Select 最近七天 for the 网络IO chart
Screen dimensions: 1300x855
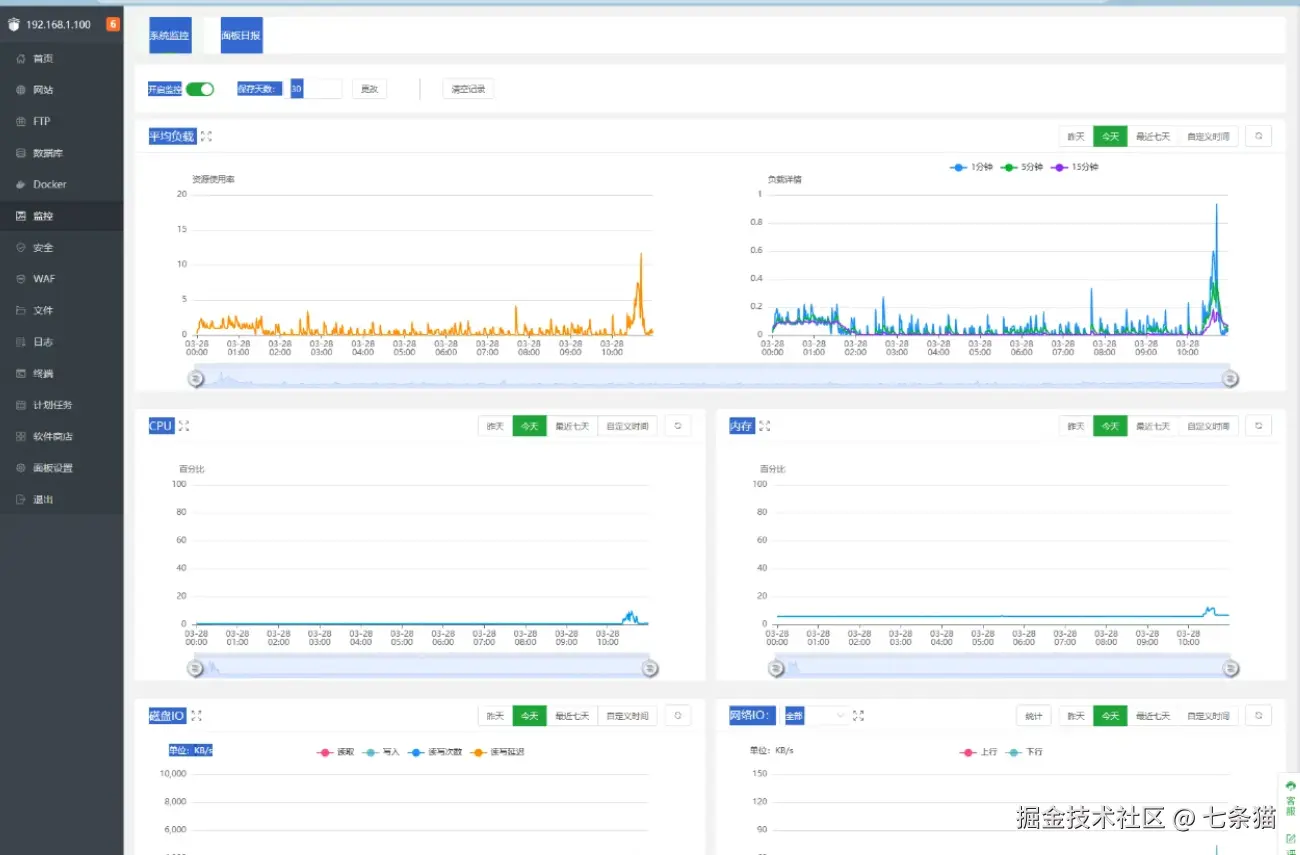1153,716
